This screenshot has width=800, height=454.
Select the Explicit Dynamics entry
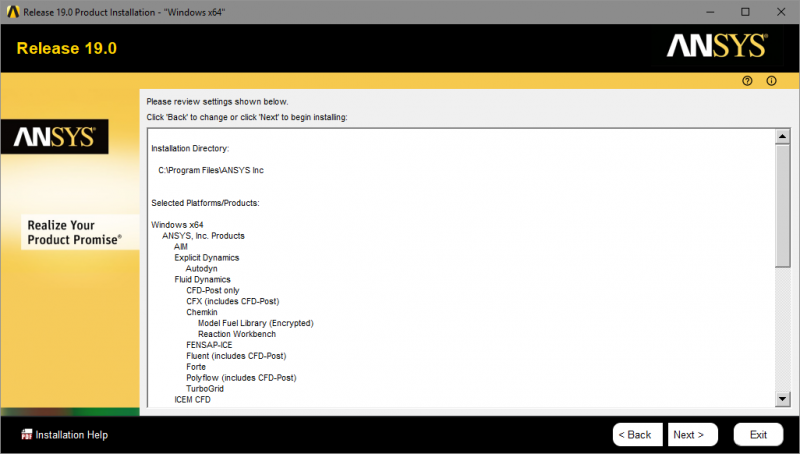coord(206,258)
